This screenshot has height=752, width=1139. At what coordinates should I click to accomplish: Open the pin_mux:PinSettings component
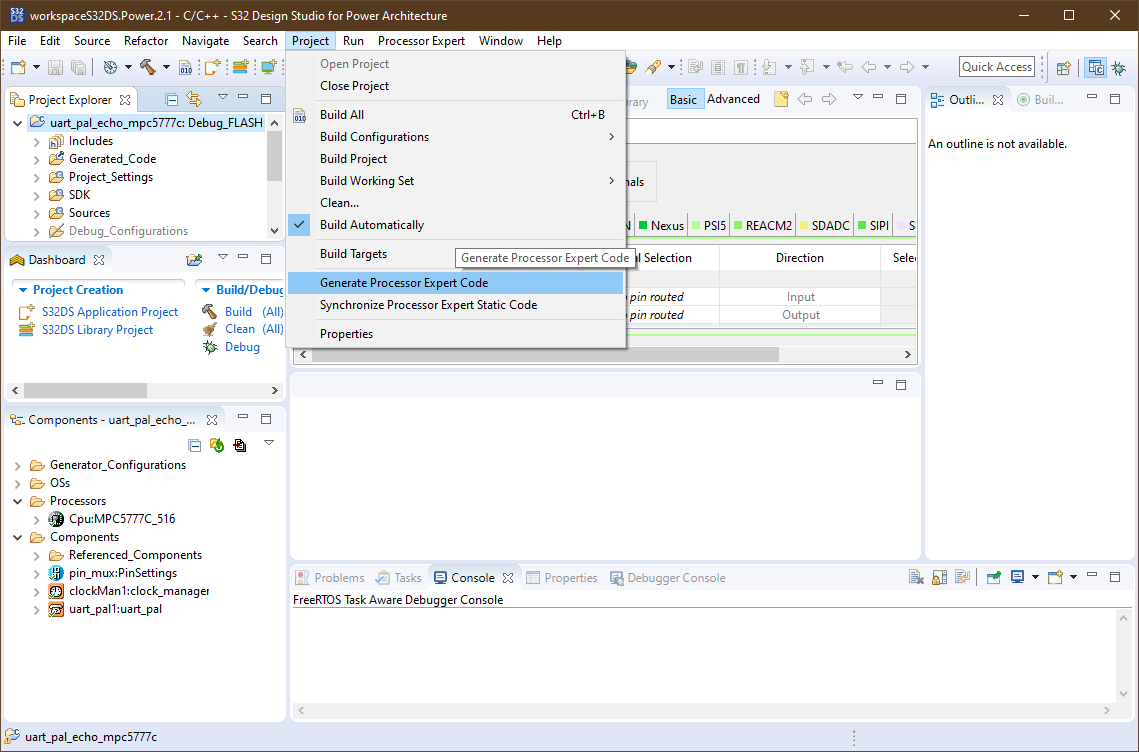[x=122, y=573]
